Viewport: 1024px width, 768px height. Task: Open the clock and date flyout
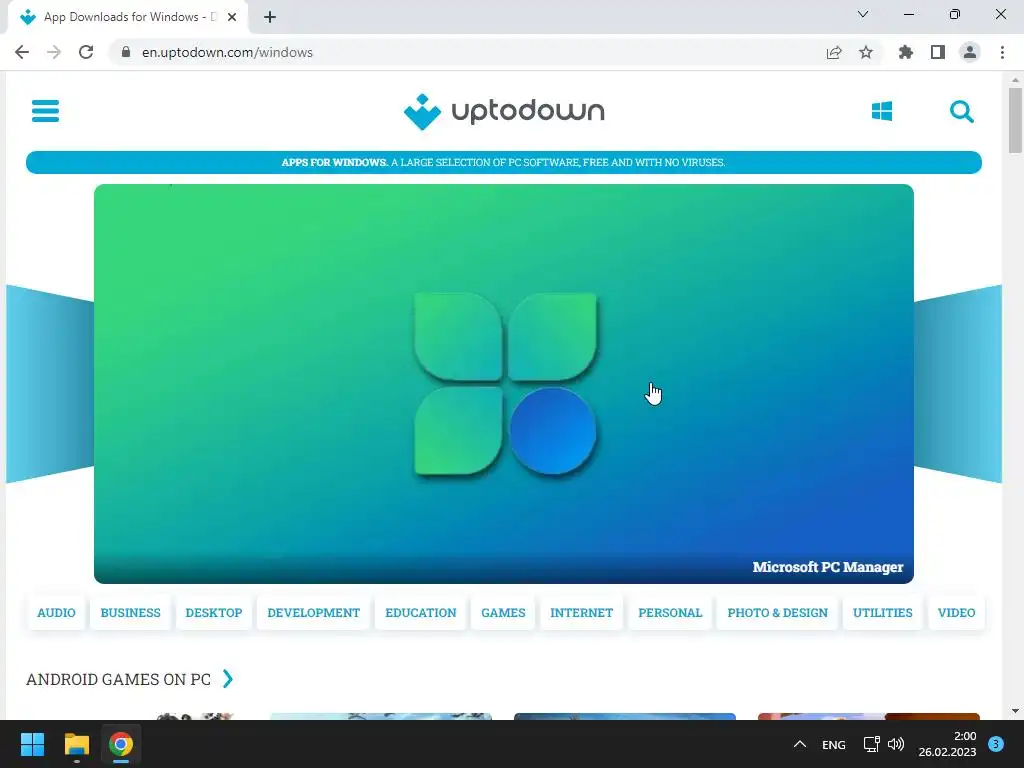coord(947,744)
